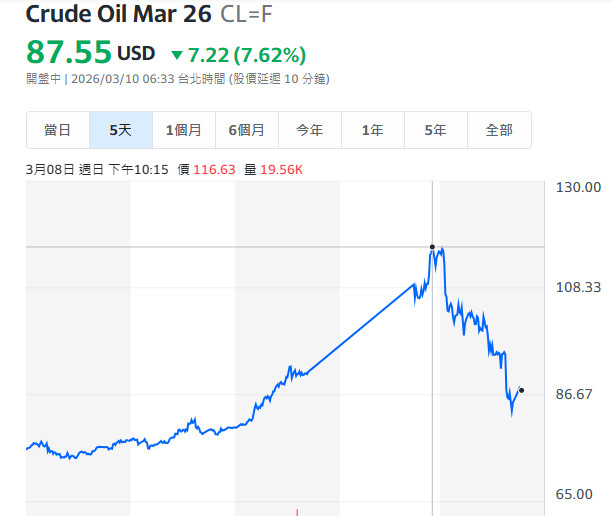The height and width of the screenshot is (516, 613).
Task: Select the 當日 time range tab
Action: point(58,130)
